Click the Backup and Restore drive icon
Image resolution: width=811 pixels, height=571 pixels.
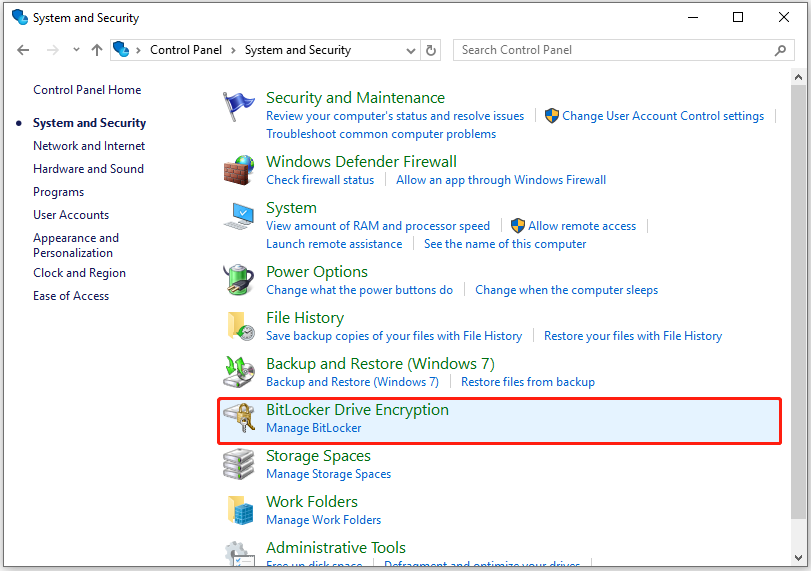click(239, 372)
